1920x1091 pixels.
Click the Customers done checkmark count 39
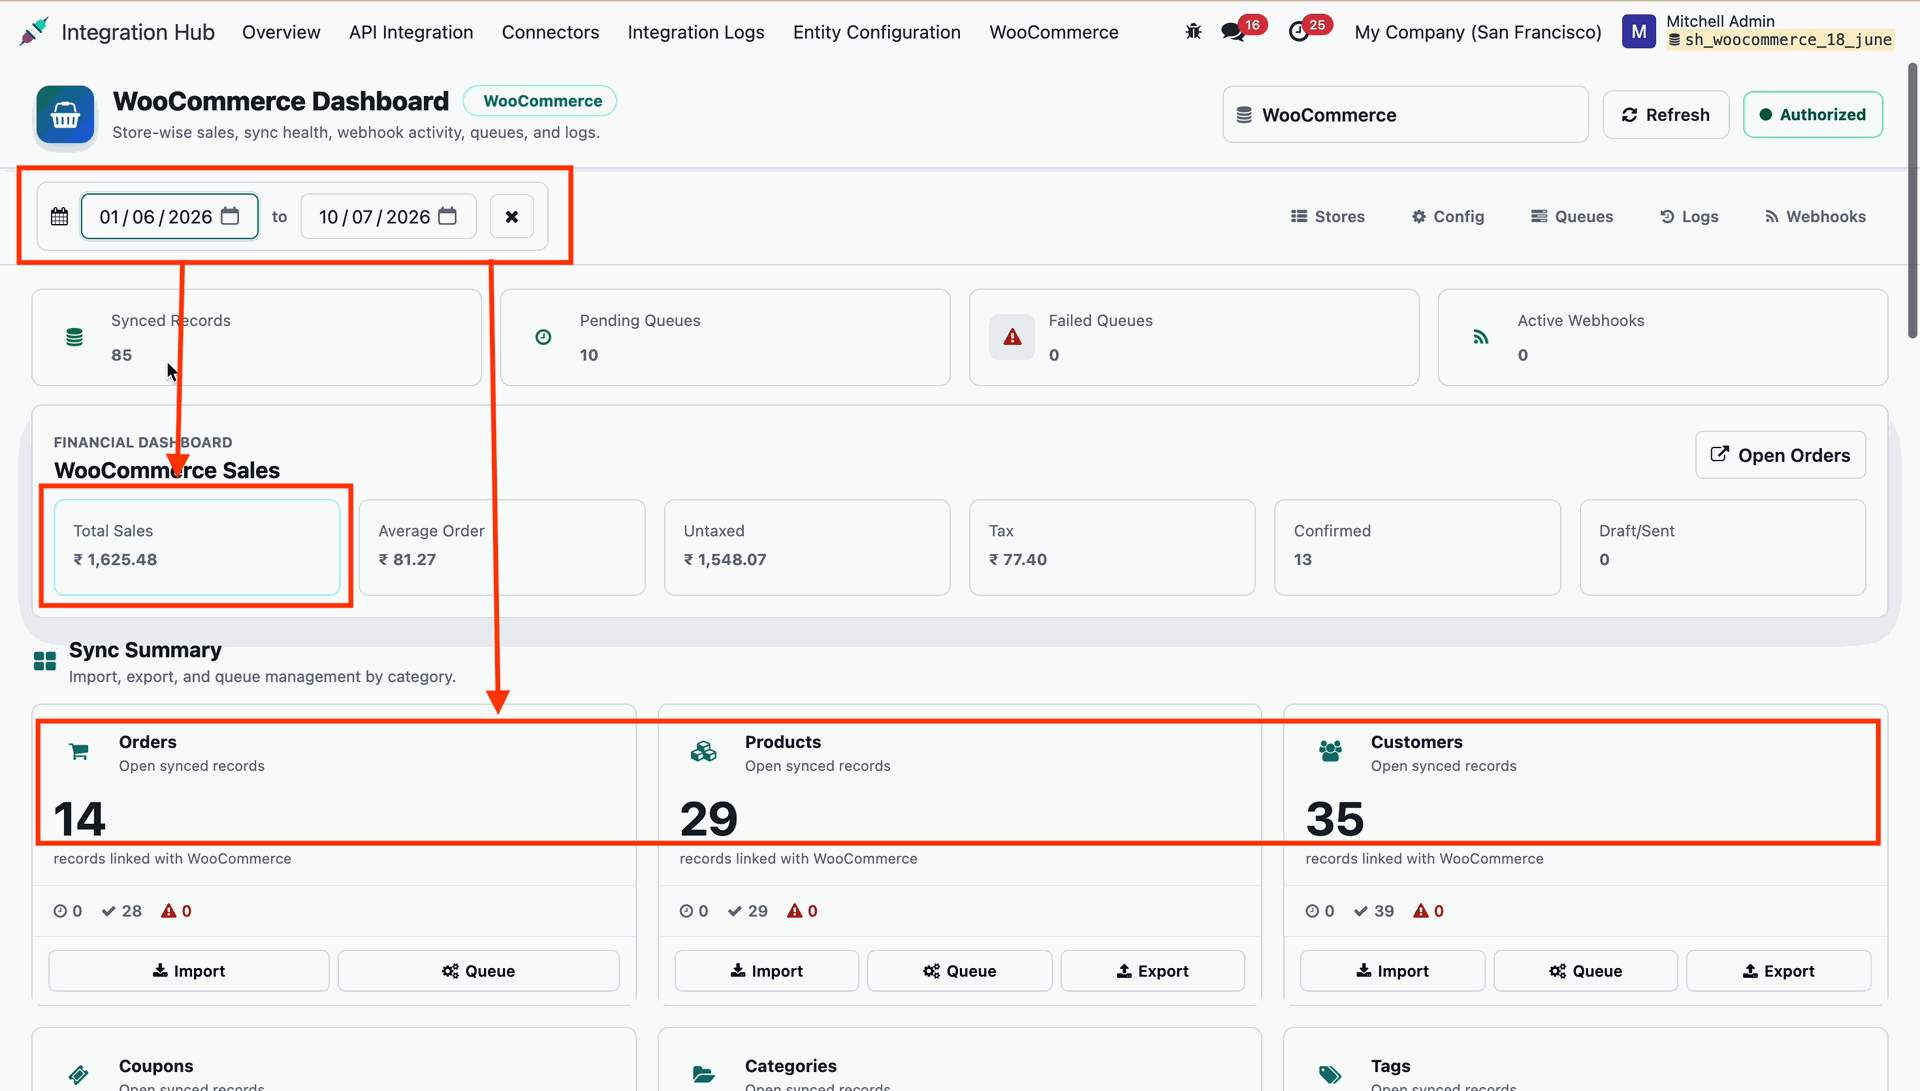(1374, 911)
